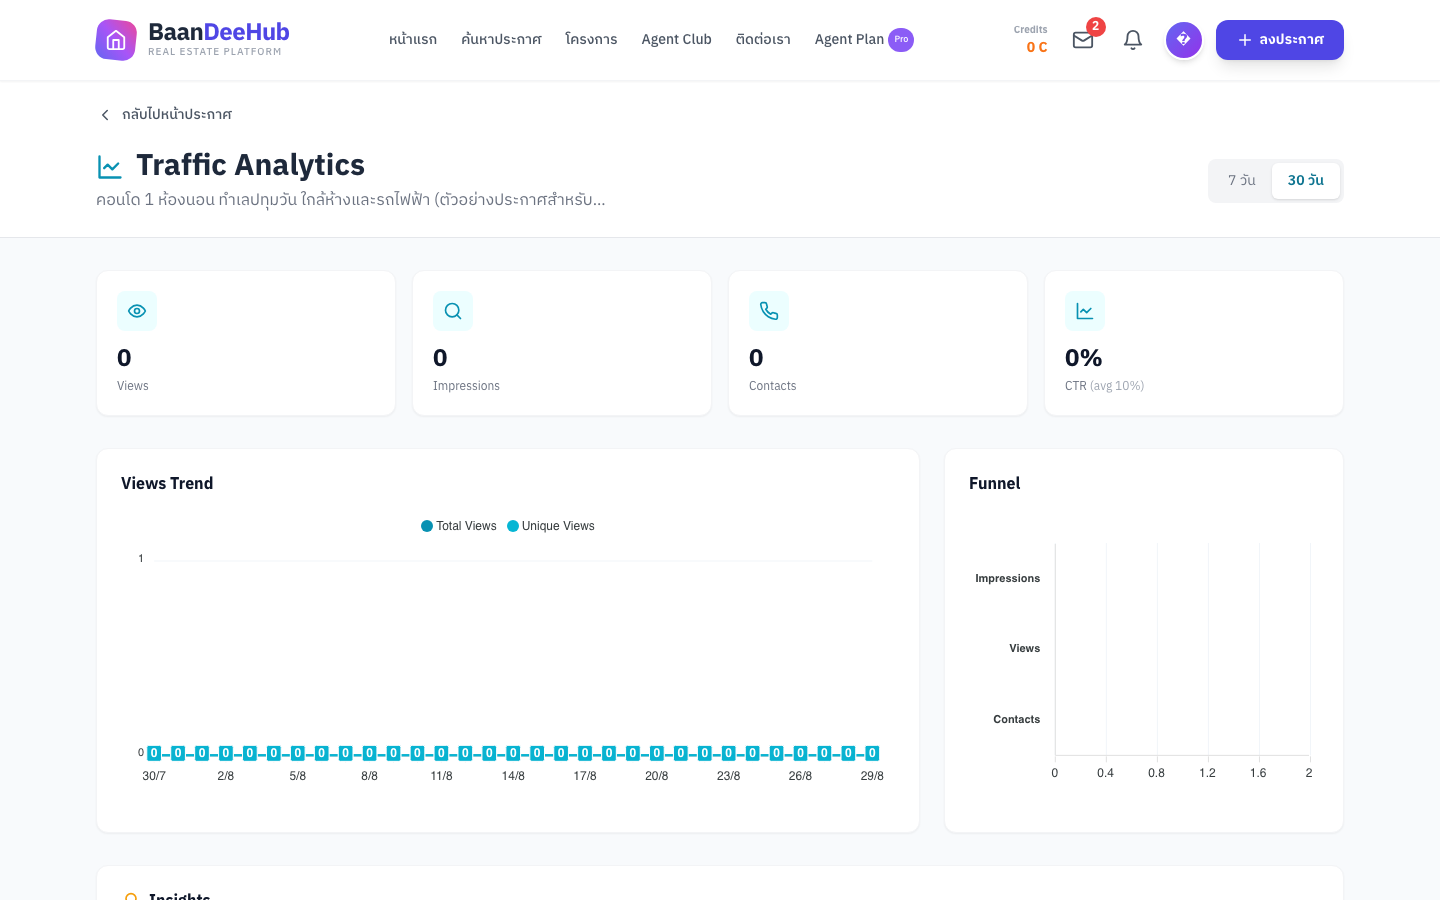Open the notifications bell icon
The height and width of the screenshot is (900, 1440).
1133,40
